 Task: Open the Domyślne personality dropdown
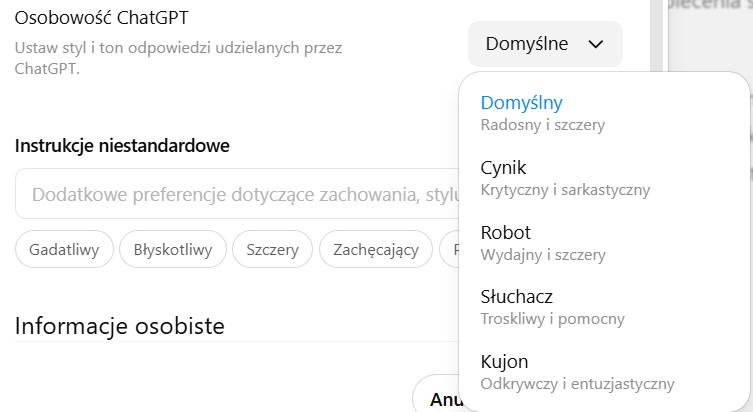click(544, 44)
